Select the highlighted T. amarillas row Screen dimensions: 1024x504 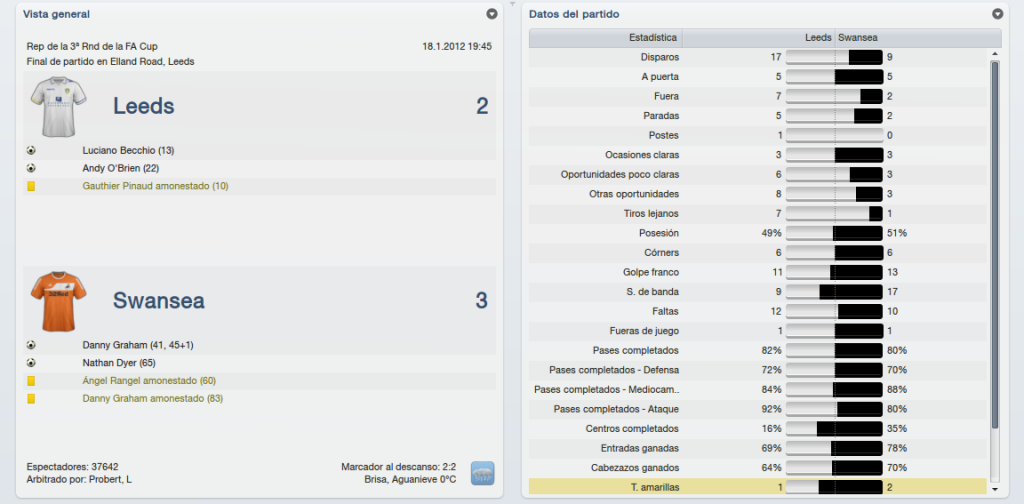coord(758,487)
